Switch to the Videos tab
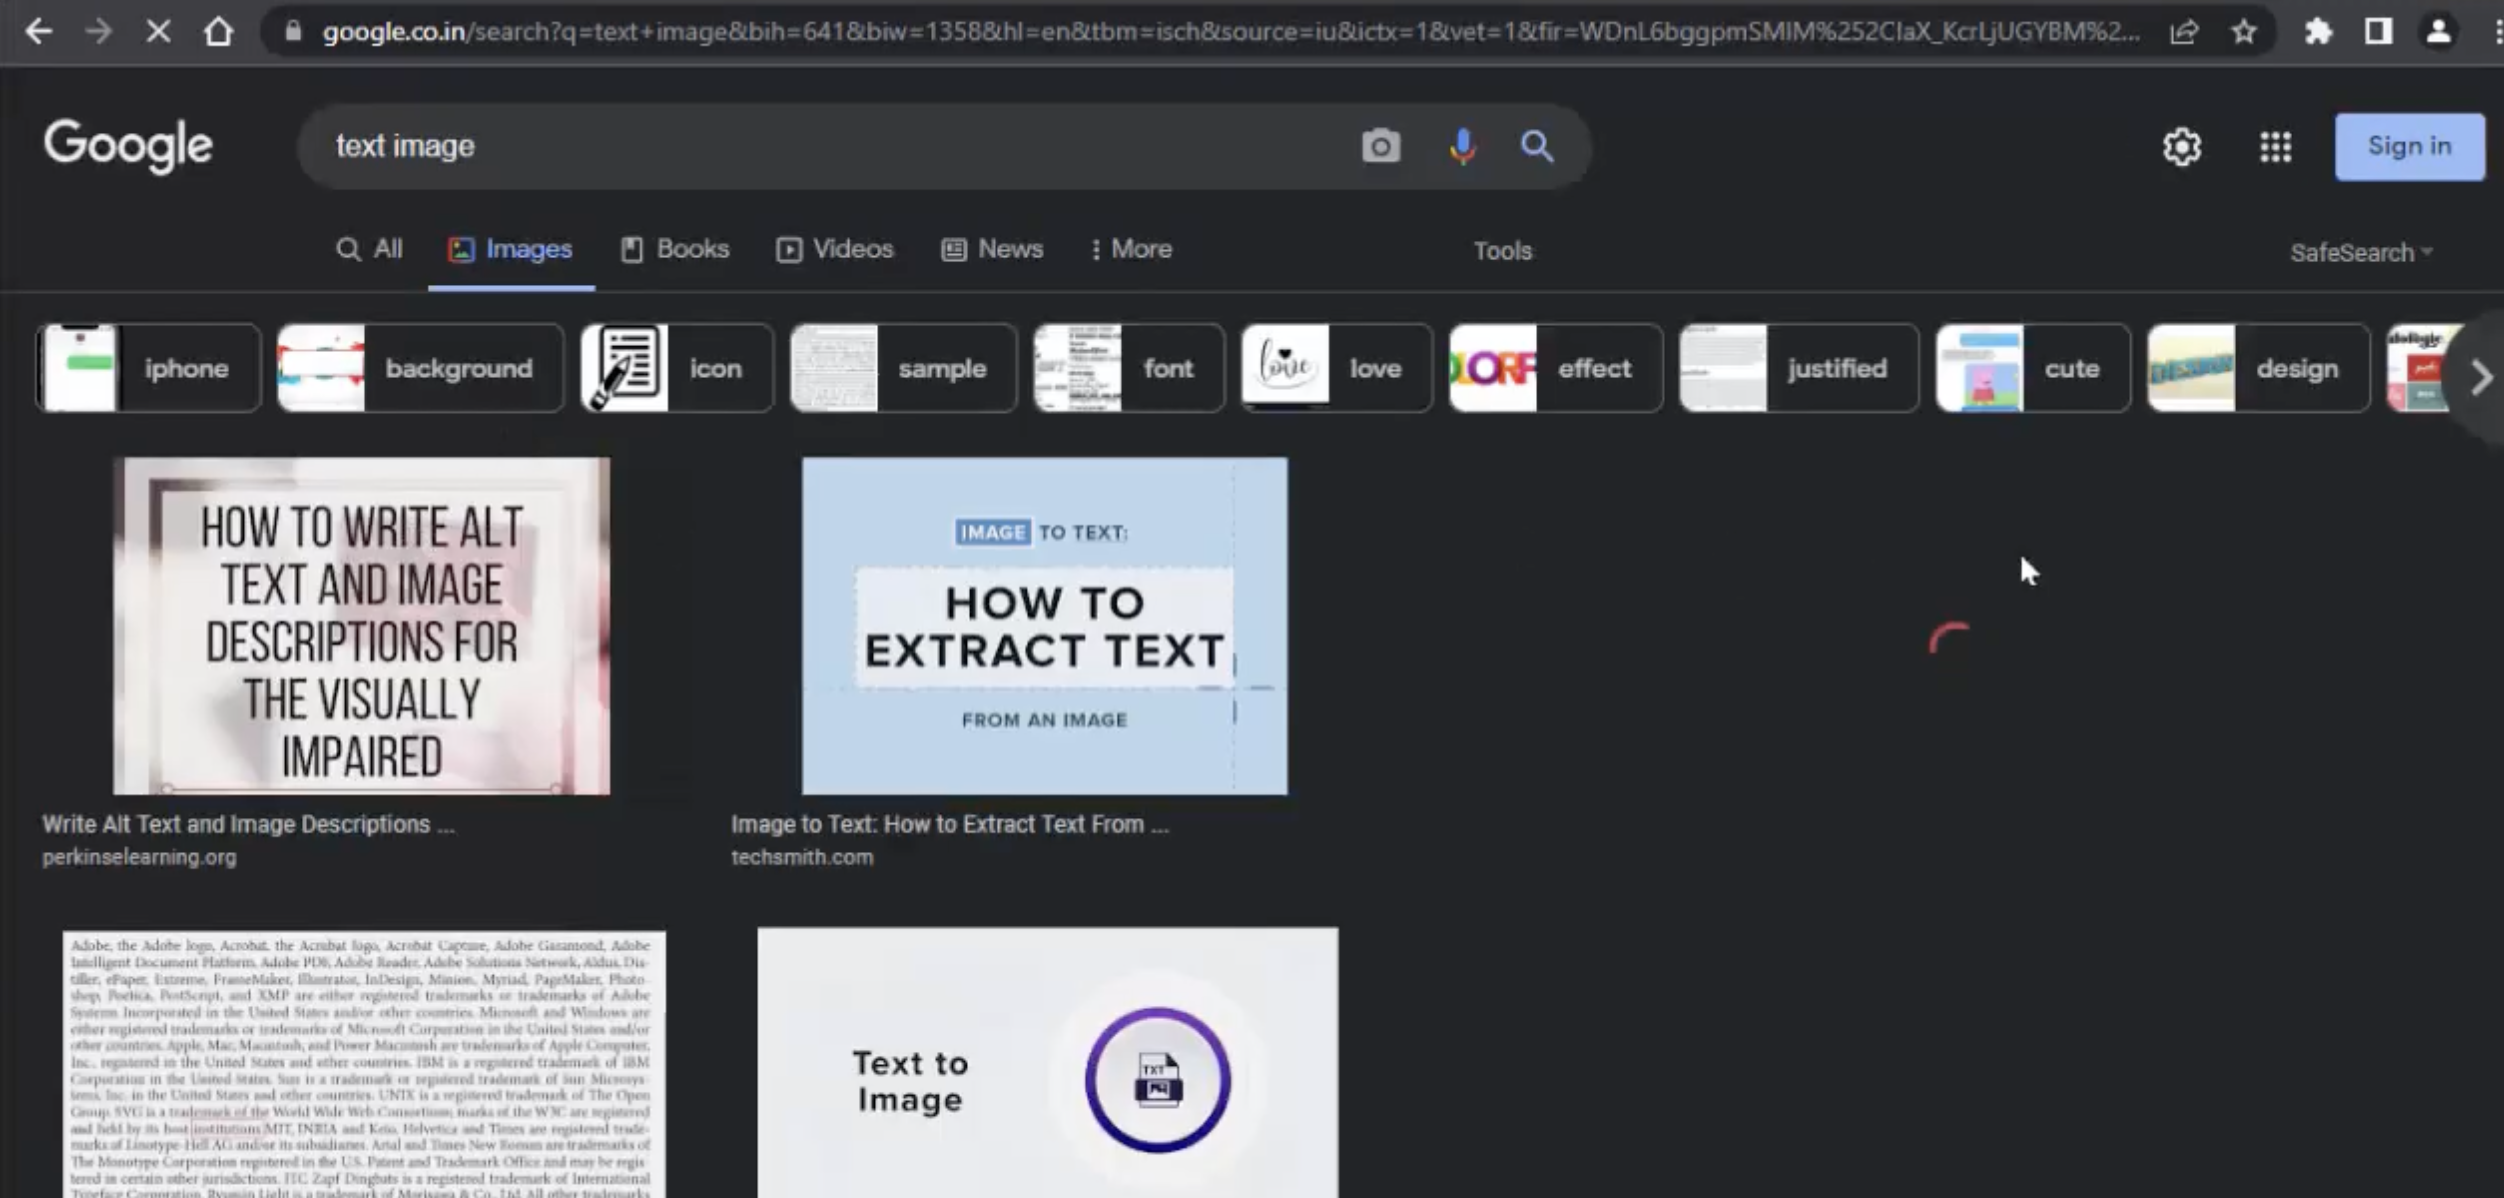This screenshot has width=2504, height=1198. tap(834, 249)
